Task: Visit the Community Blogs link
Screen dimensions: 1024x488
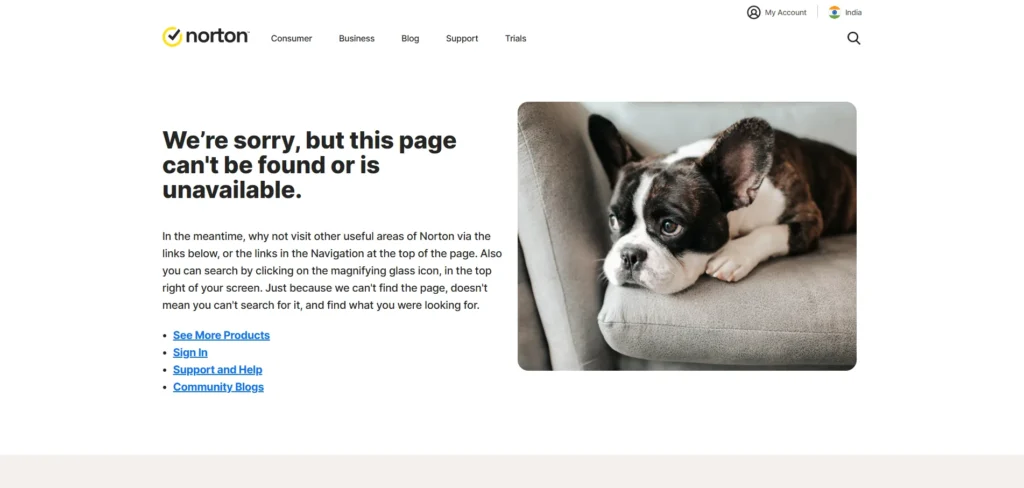Action: [218, 387]
